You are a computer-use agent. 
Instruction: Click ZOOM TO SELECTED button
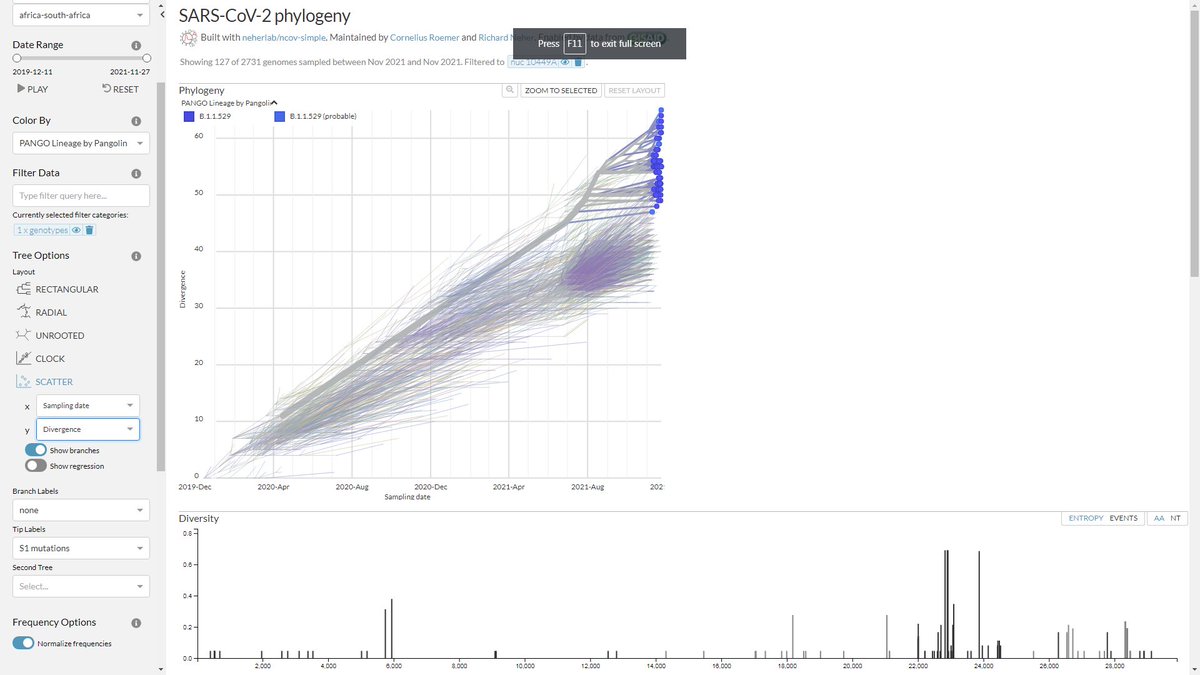[561, 90]
